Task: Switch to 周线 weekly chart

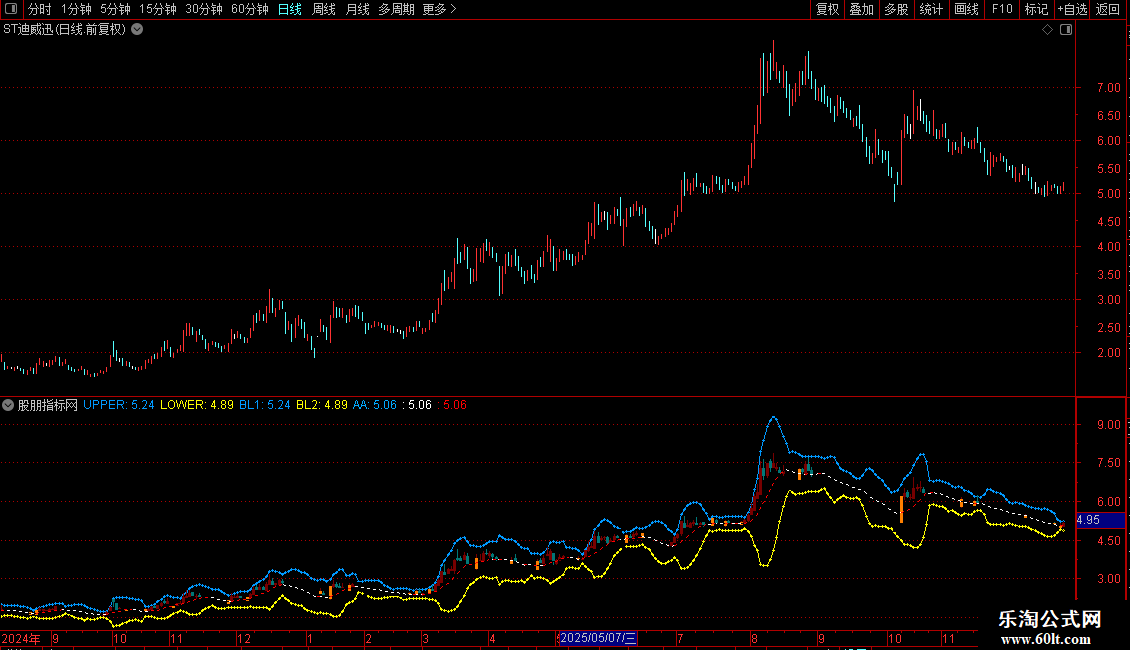Action: (324, 9)
